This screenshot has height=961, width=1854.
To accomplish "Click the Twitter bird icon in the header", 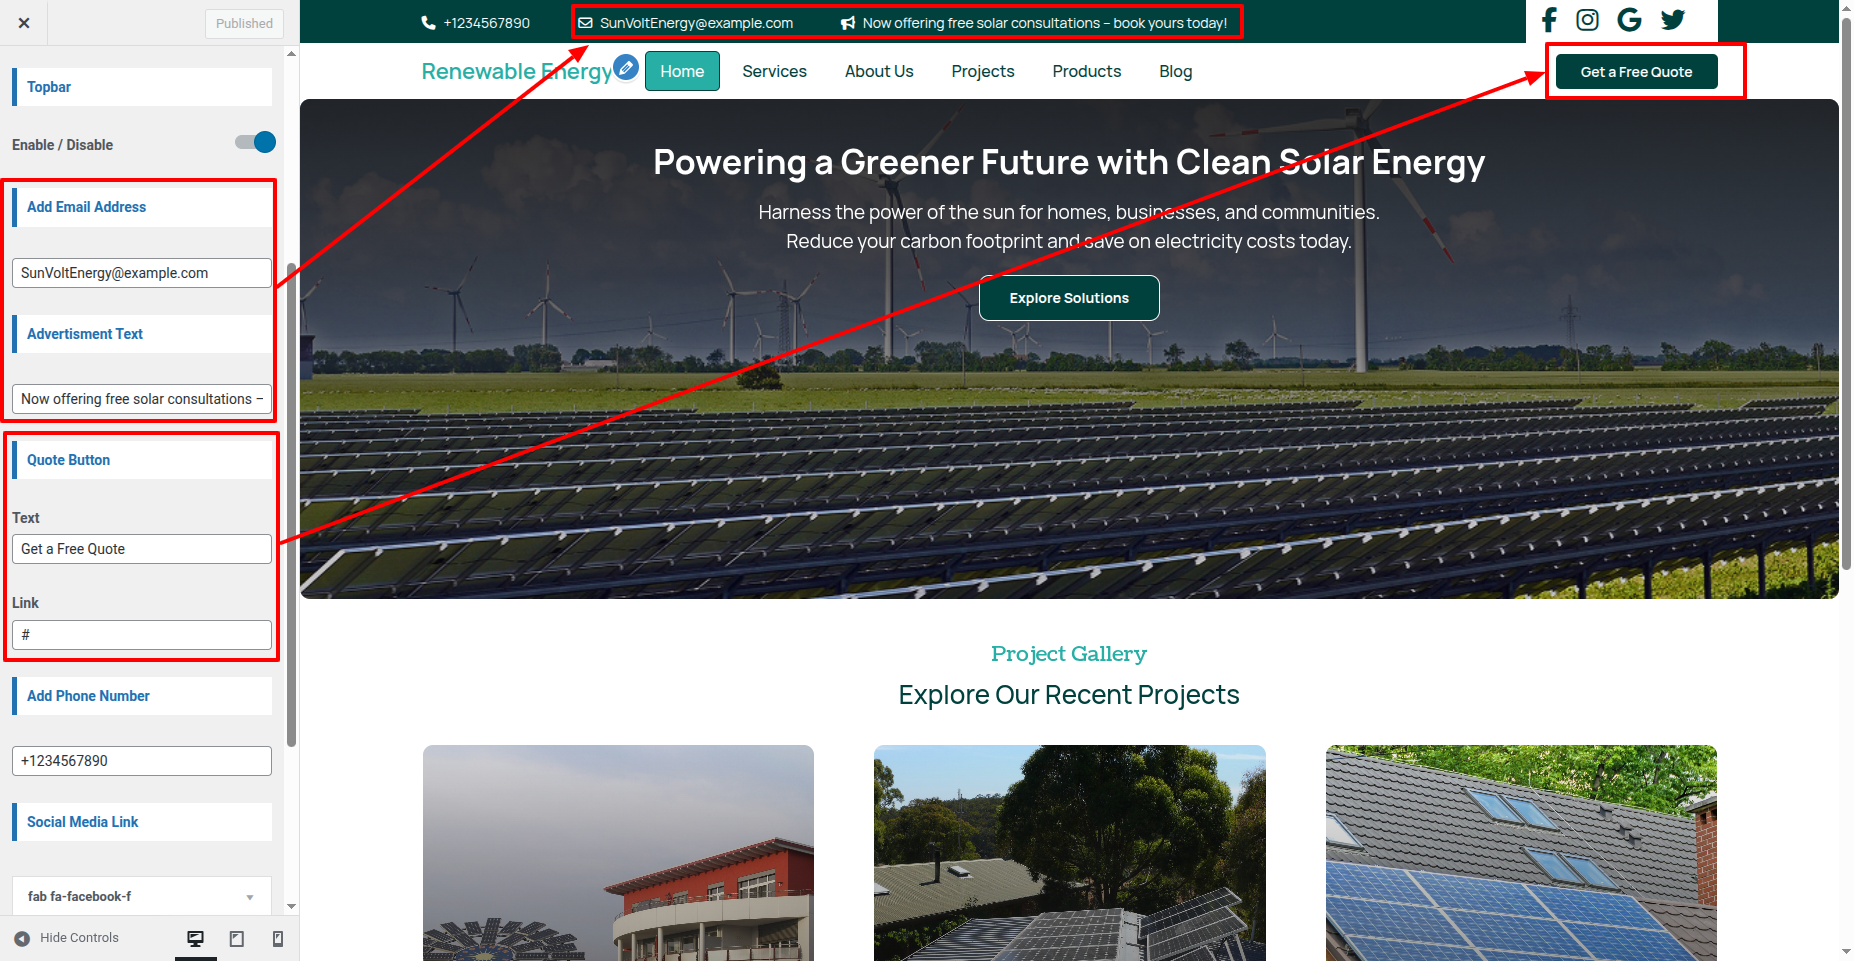I will [1672, 20].
